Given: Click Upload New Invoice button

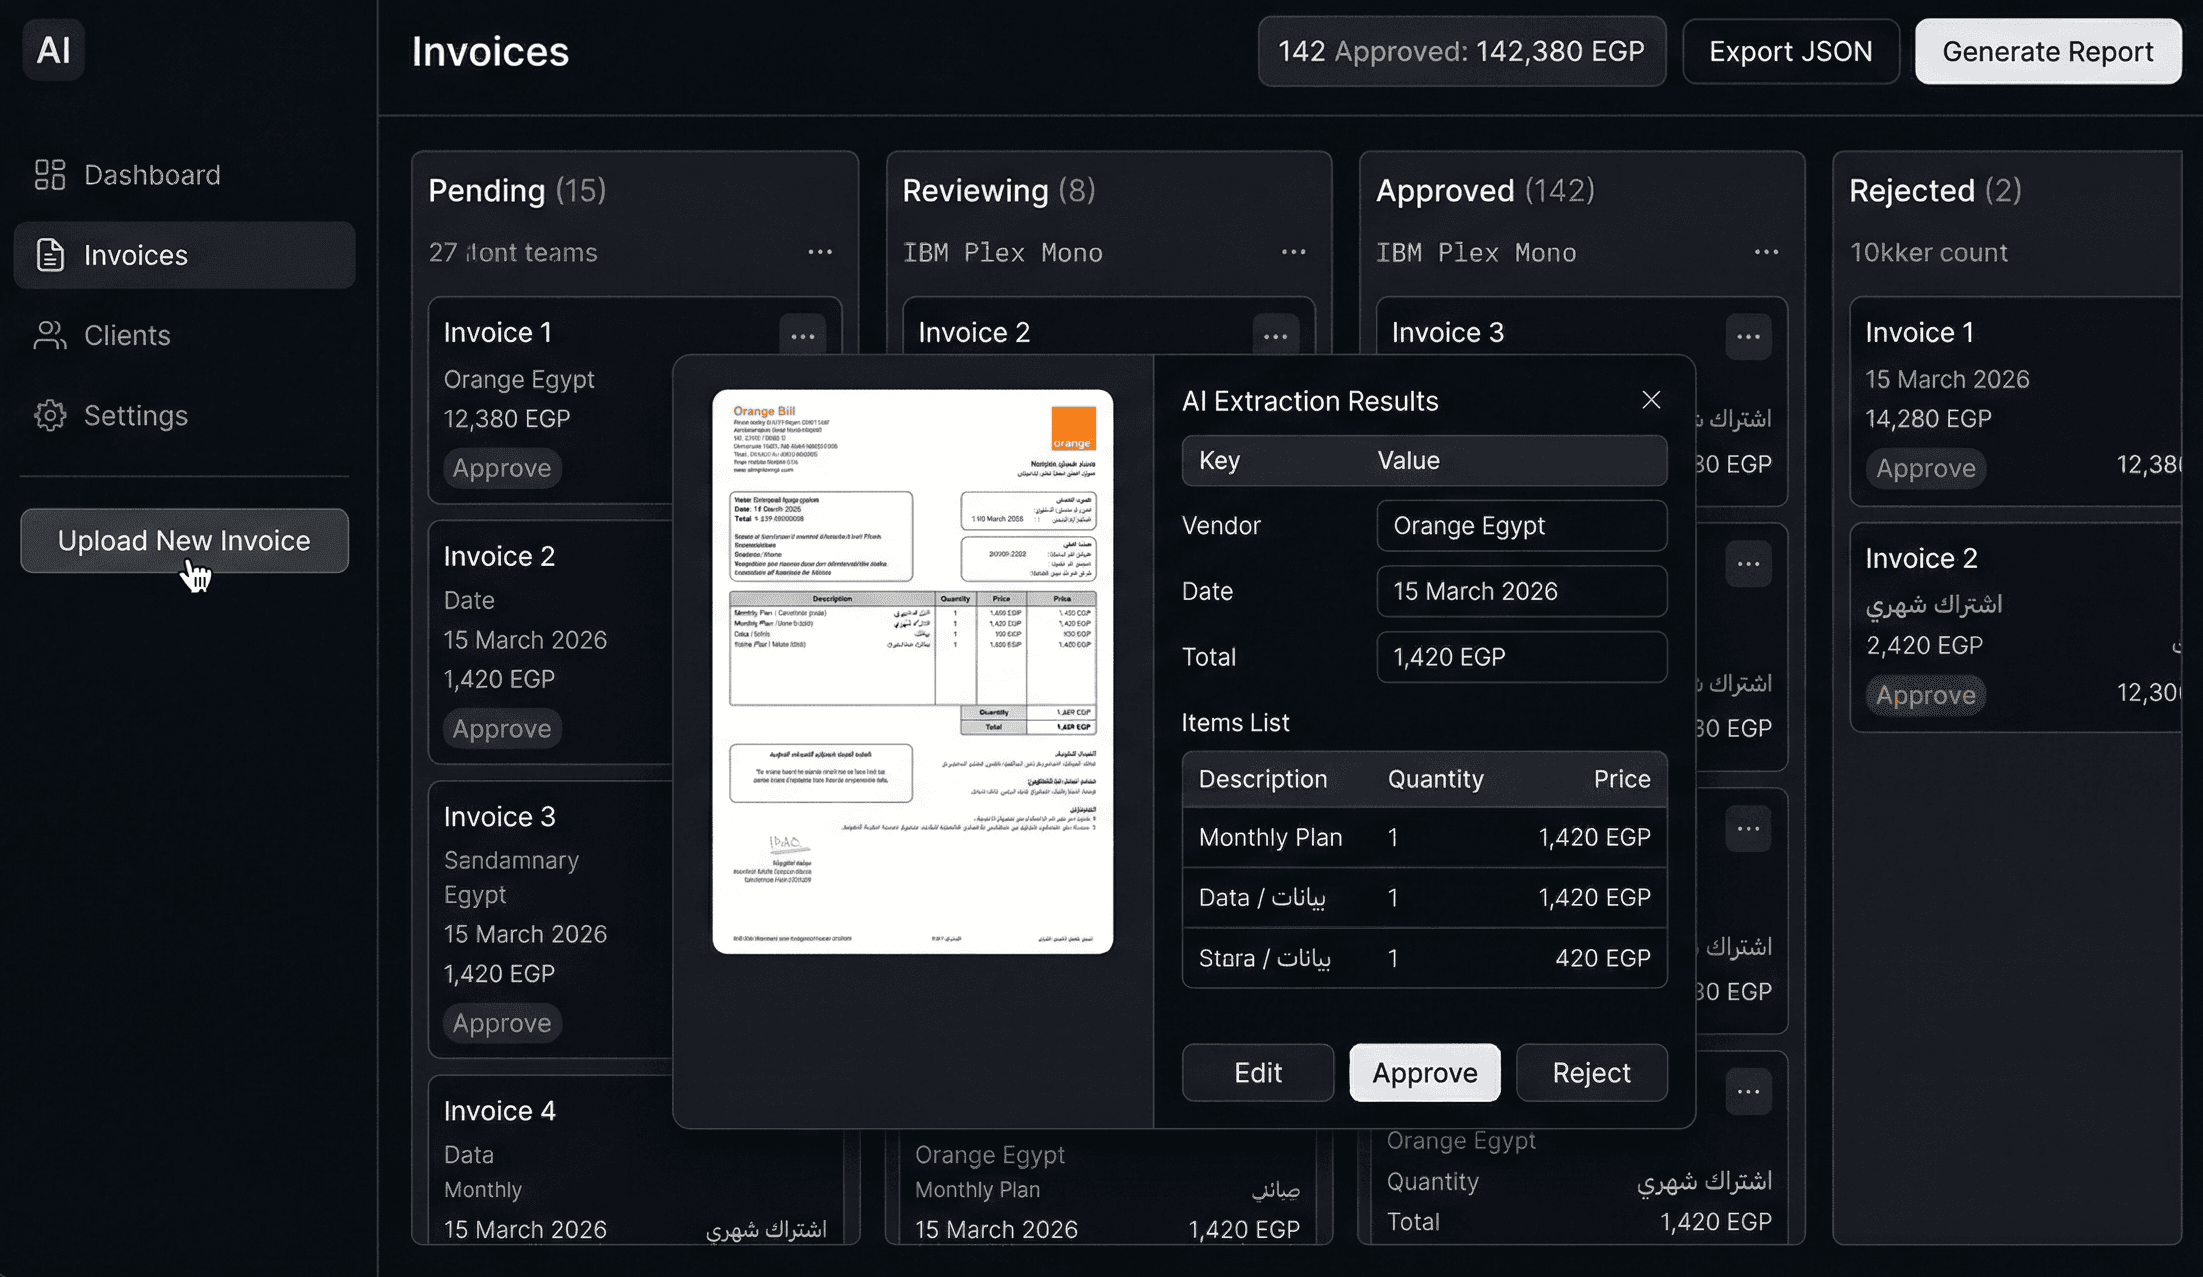Looking at the screenshot, I should coord(184,541).
